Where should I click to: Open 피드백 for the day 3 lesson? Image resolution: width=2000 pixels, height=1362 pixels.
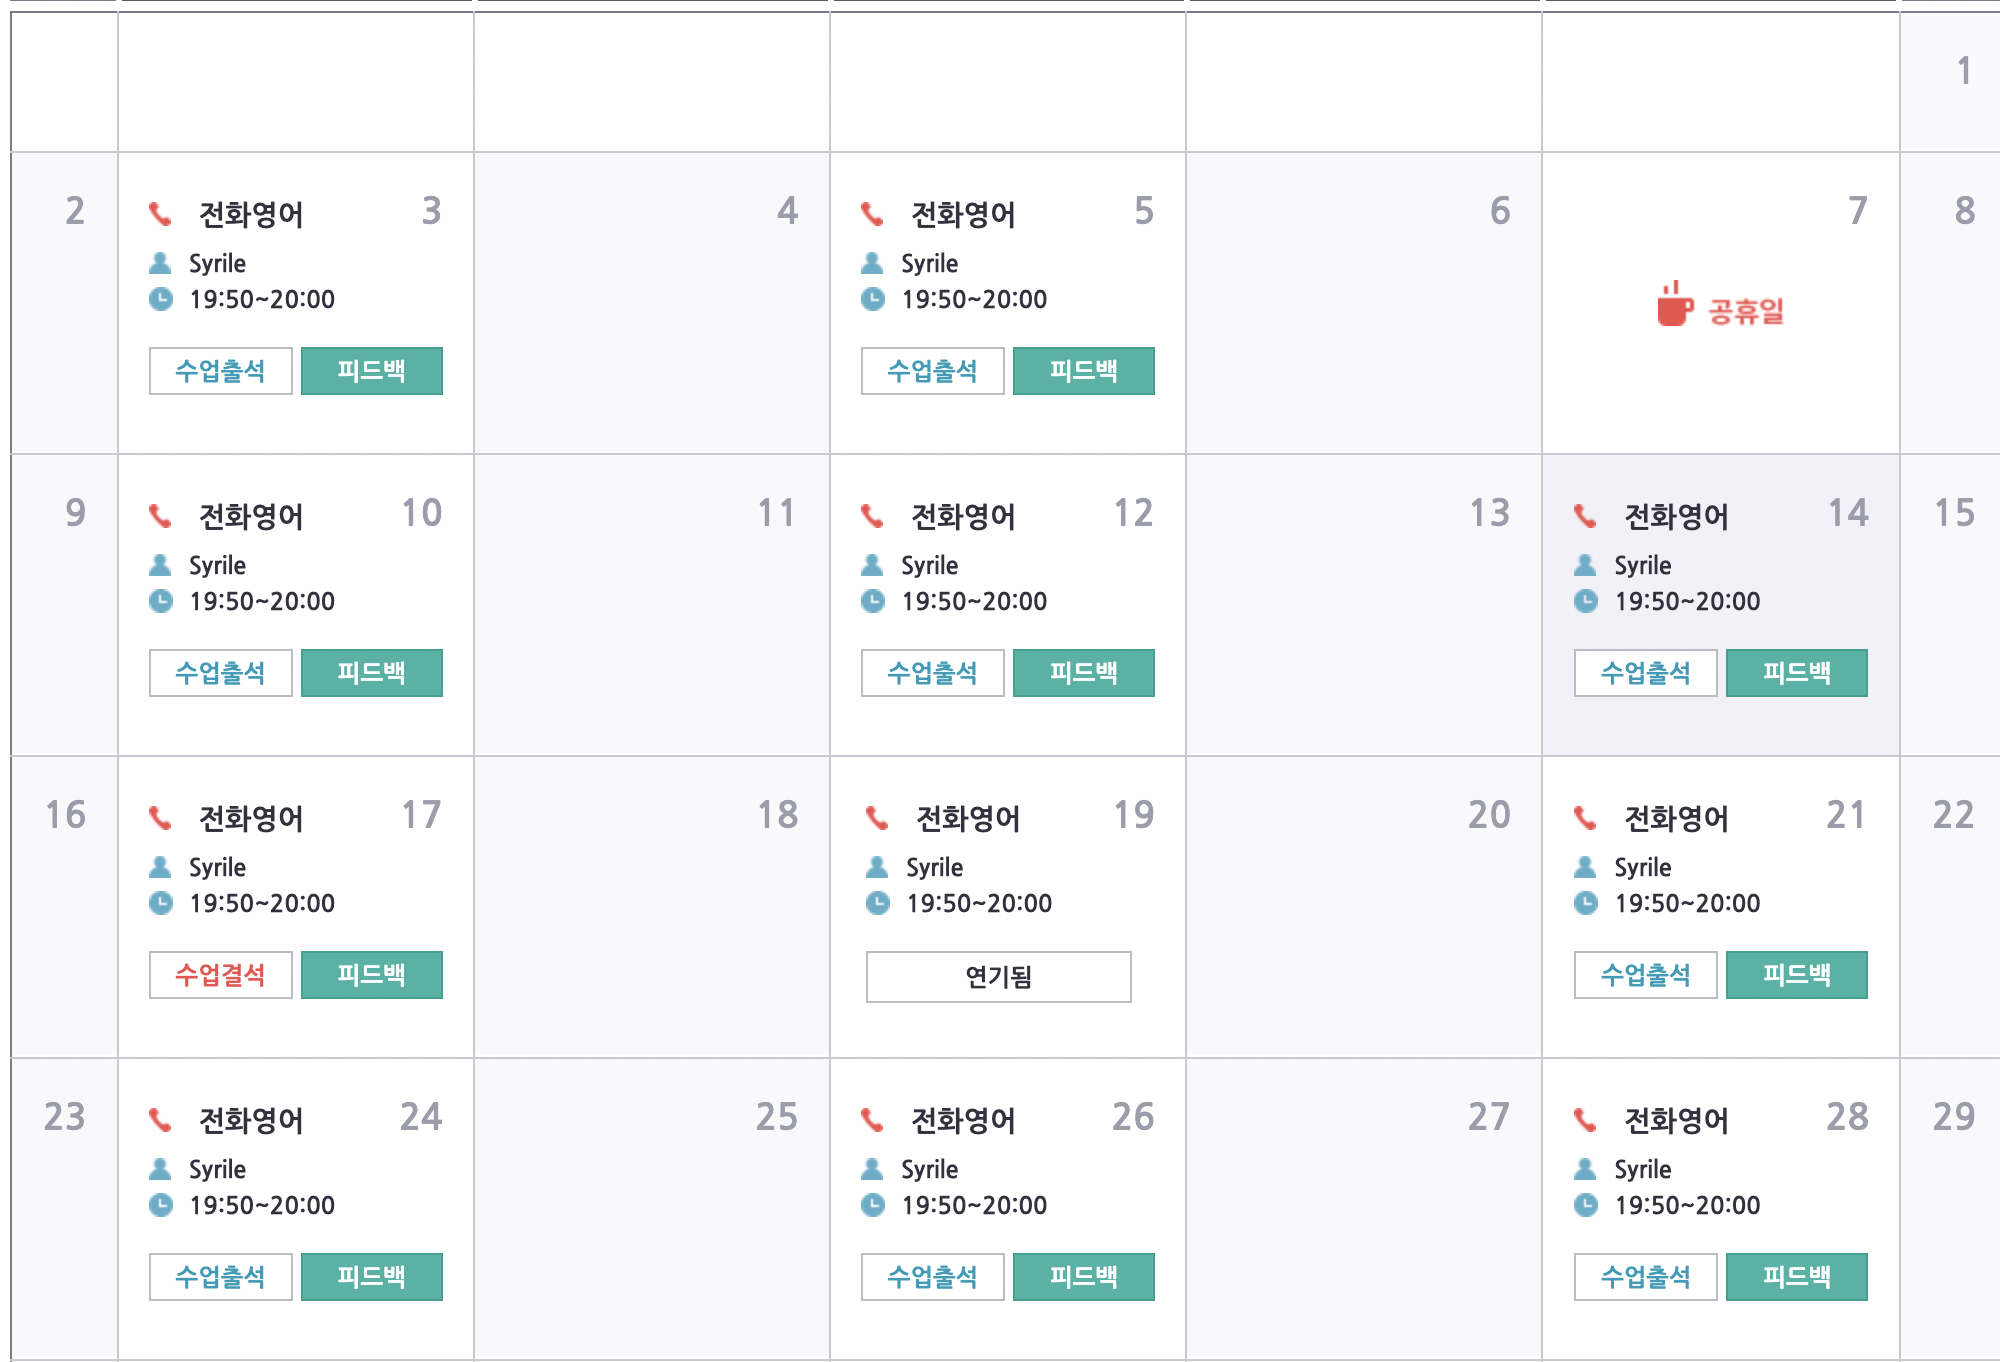click(371, 371)
